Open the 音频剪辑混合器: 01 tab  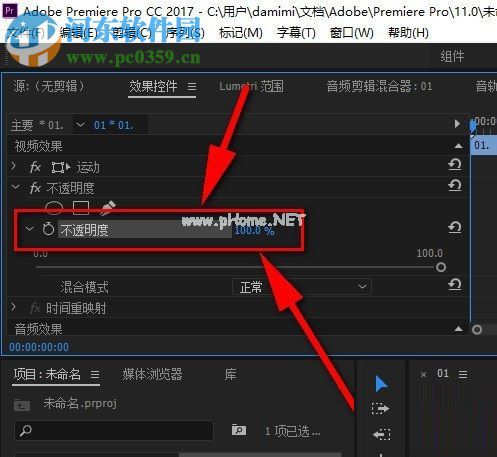[x=379, y=86]
